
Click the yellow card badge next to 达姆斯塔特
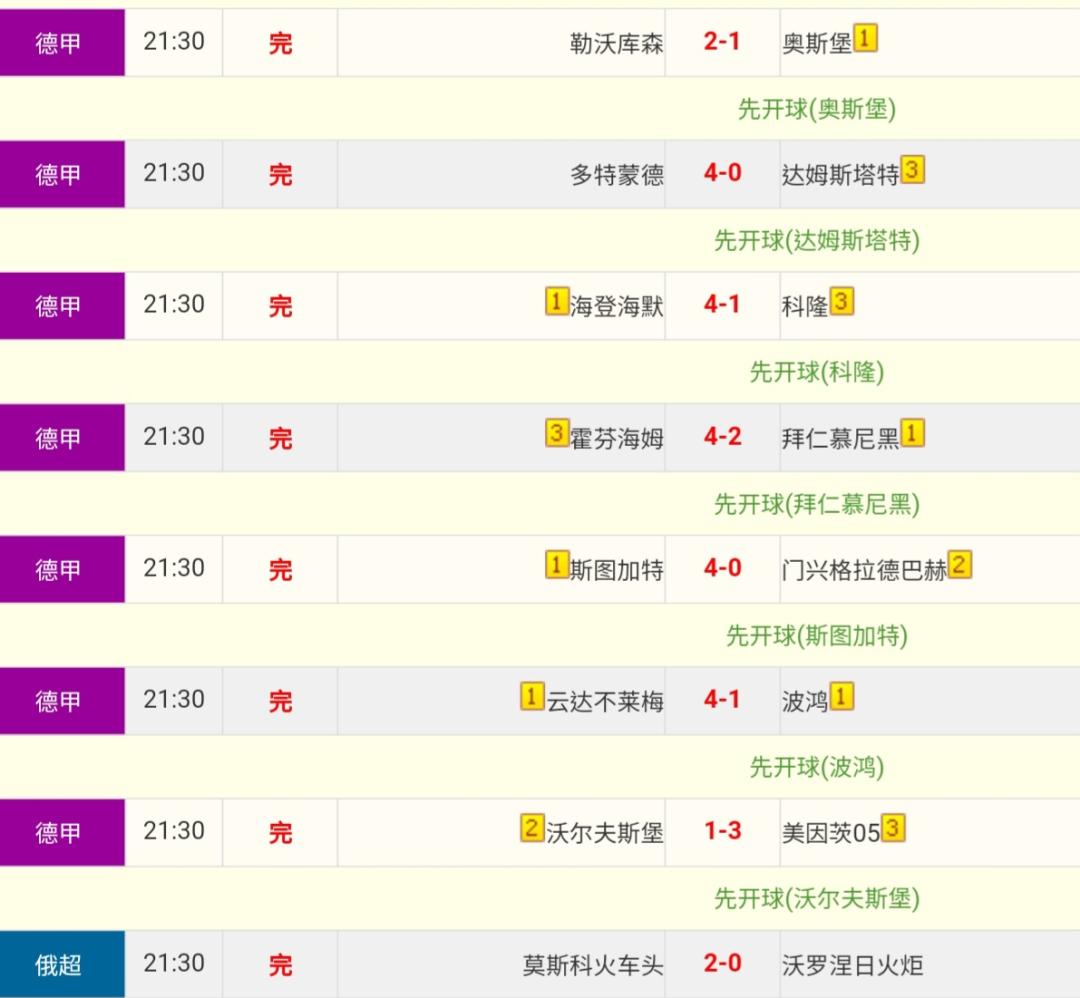912,171
